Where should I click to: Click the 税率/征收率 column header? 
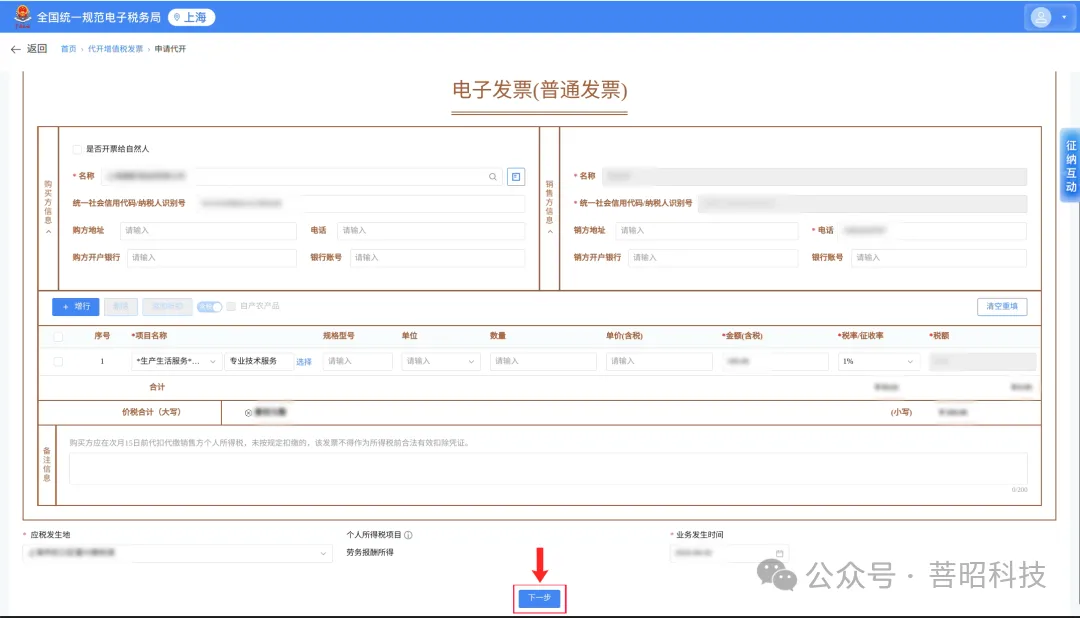coord(862,336)
